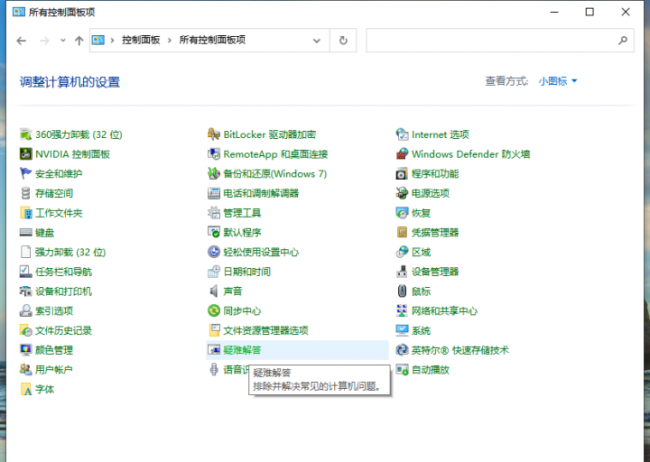Click the 安全和维护 text link

(x=58, y=173)
